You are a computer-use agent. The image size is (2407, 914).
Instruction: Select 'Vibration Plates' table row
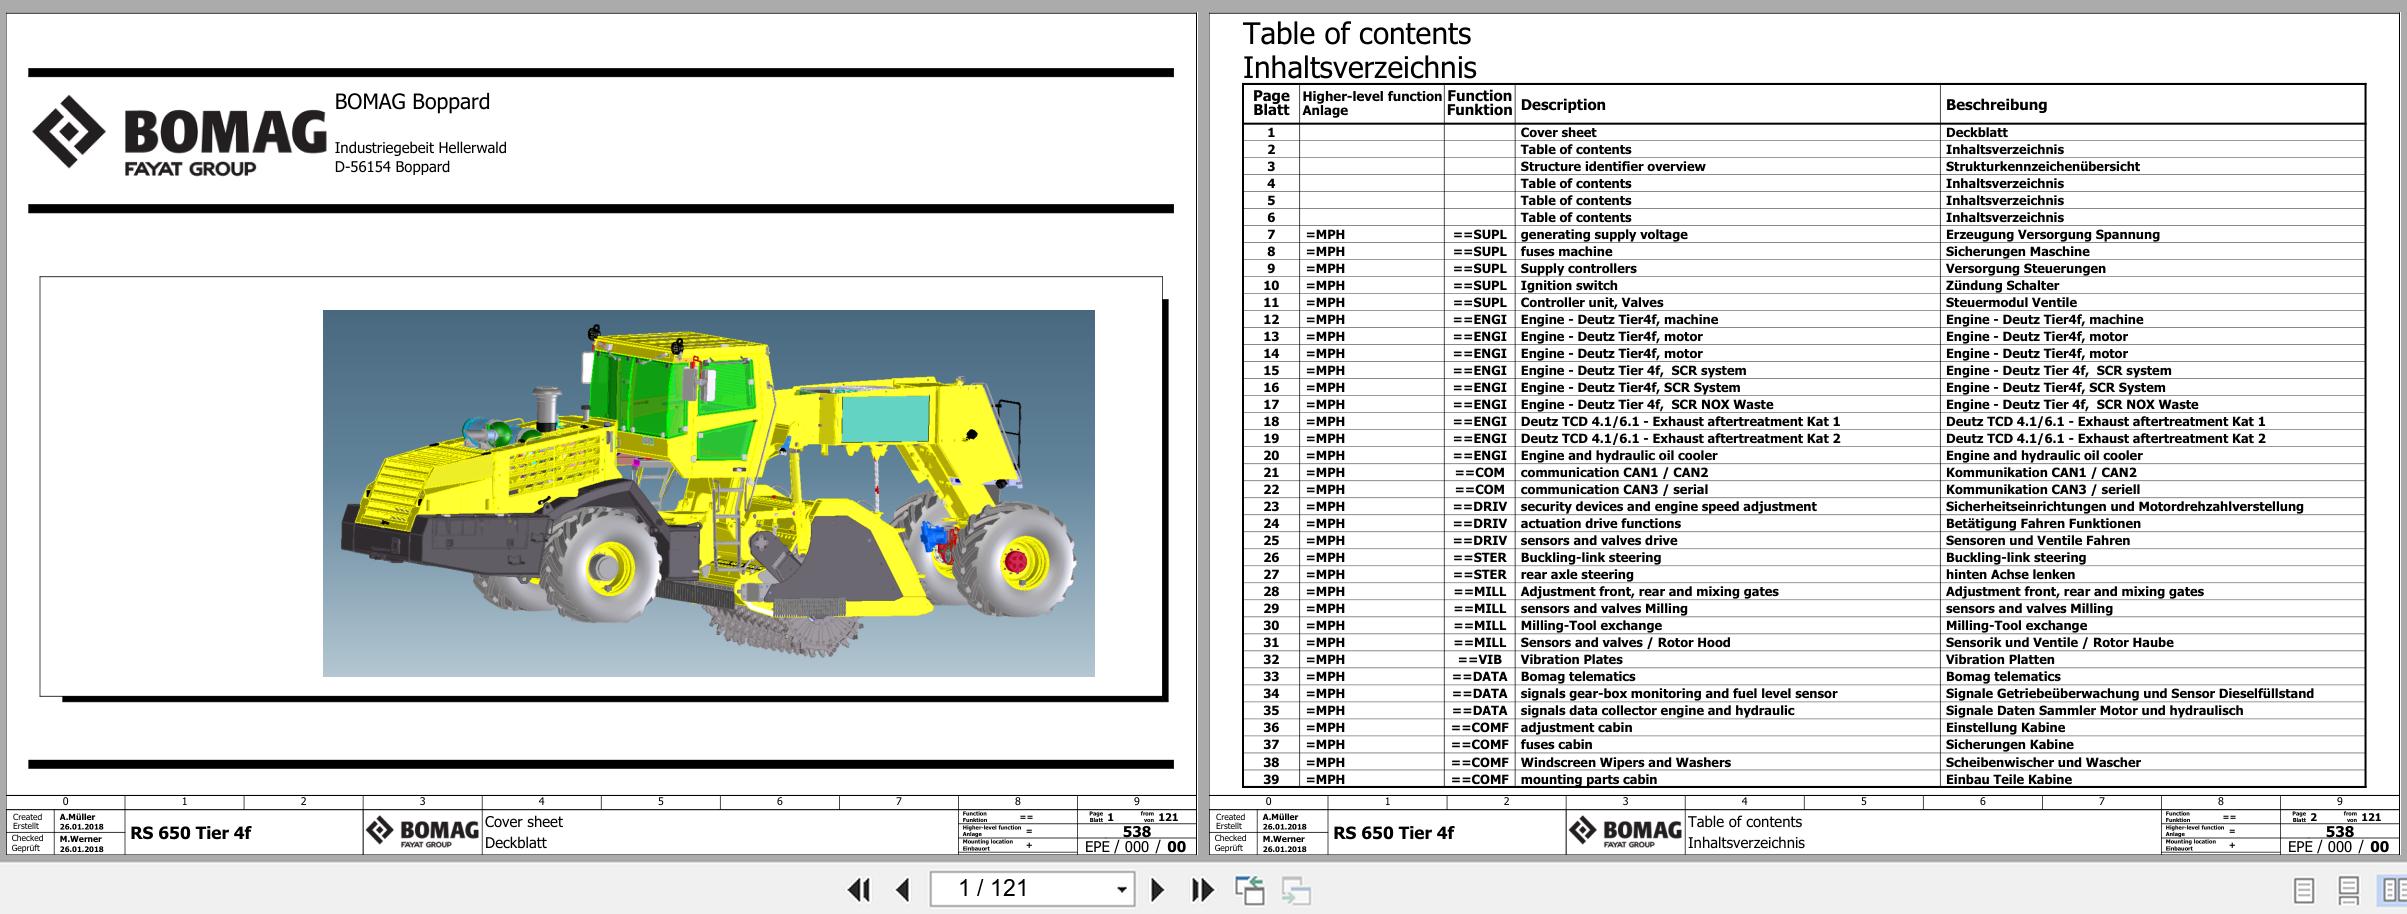(1571, 660)
